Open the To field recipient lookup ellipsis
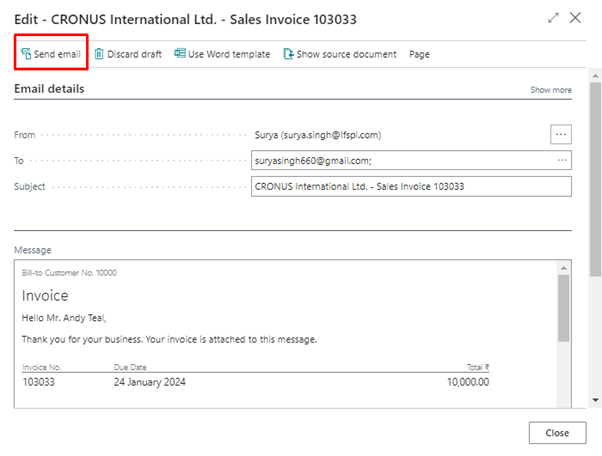 pyautogui.click(x=562, y=160)
